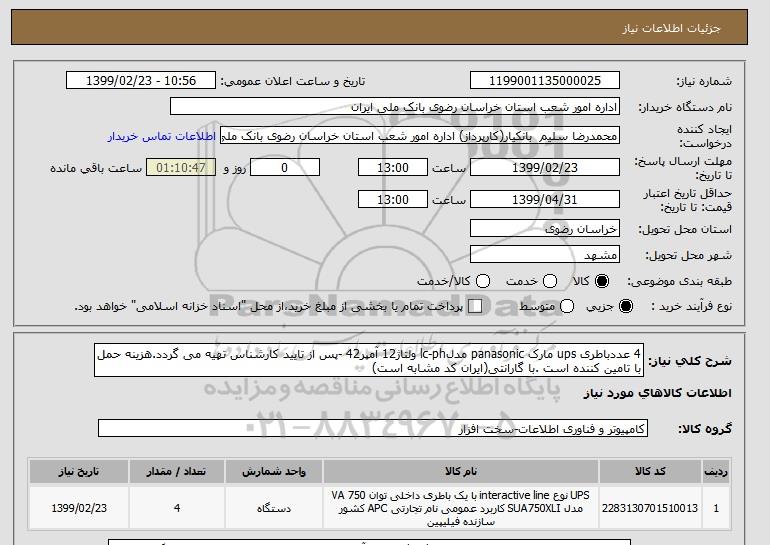Click the UPS interactive line product name cell
The width and height of the screenshot is (770, 545).
pyautogui.click(x=461, y=508)
